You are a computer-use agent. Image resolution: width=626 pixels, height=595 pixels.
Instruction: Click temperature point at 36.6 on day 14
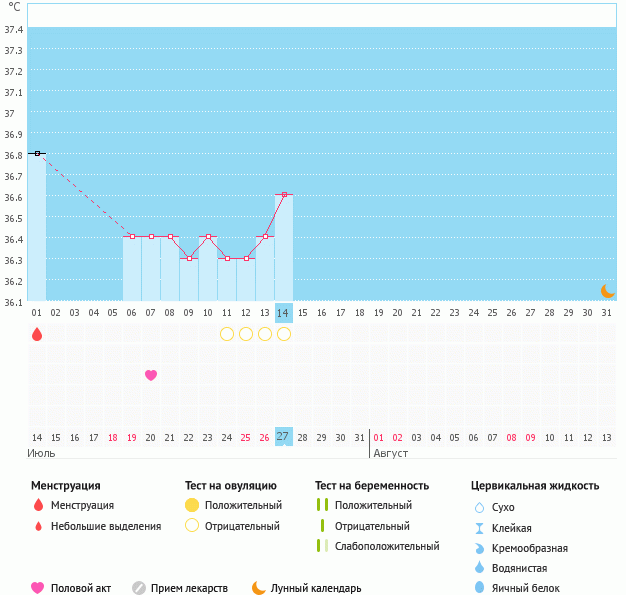pyautogui.click(x=284, y=194)
